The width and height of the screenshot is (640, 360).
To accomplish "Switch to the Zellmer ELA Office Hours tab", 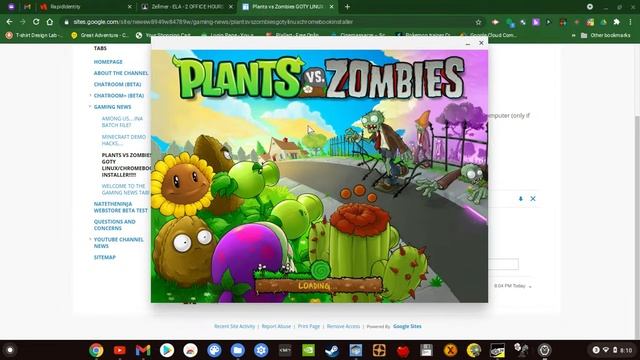I will click(x=186, y=7).
